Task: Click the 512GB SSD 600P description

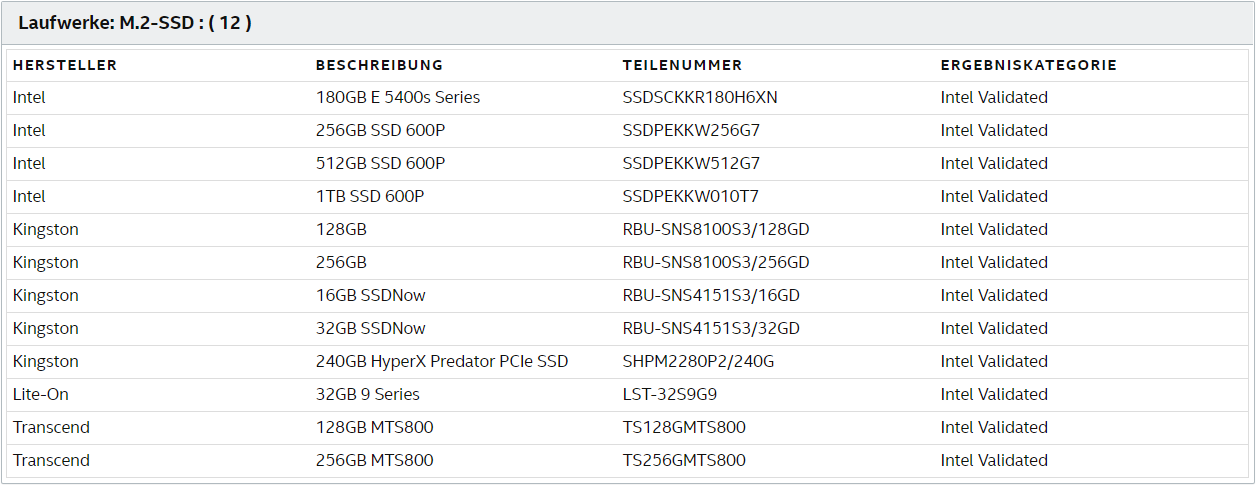Action: (x=381, y=164)
